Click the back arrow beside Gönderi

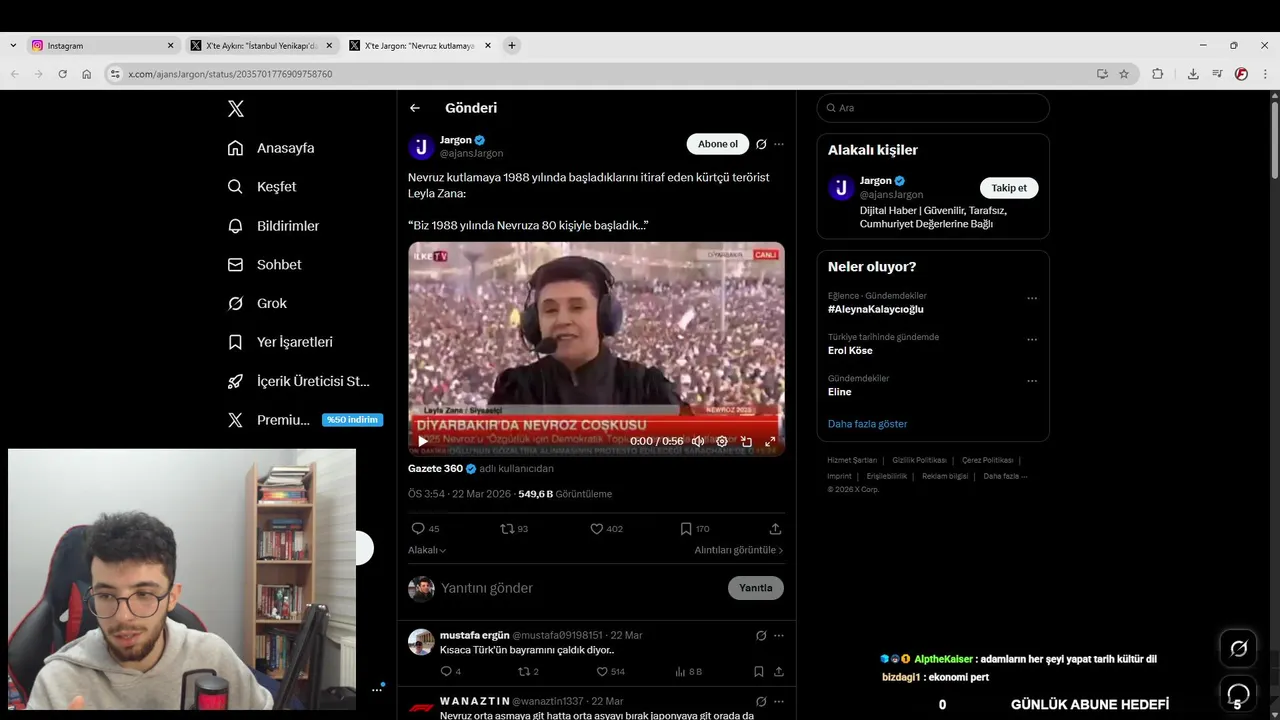[x=415, y=108]
